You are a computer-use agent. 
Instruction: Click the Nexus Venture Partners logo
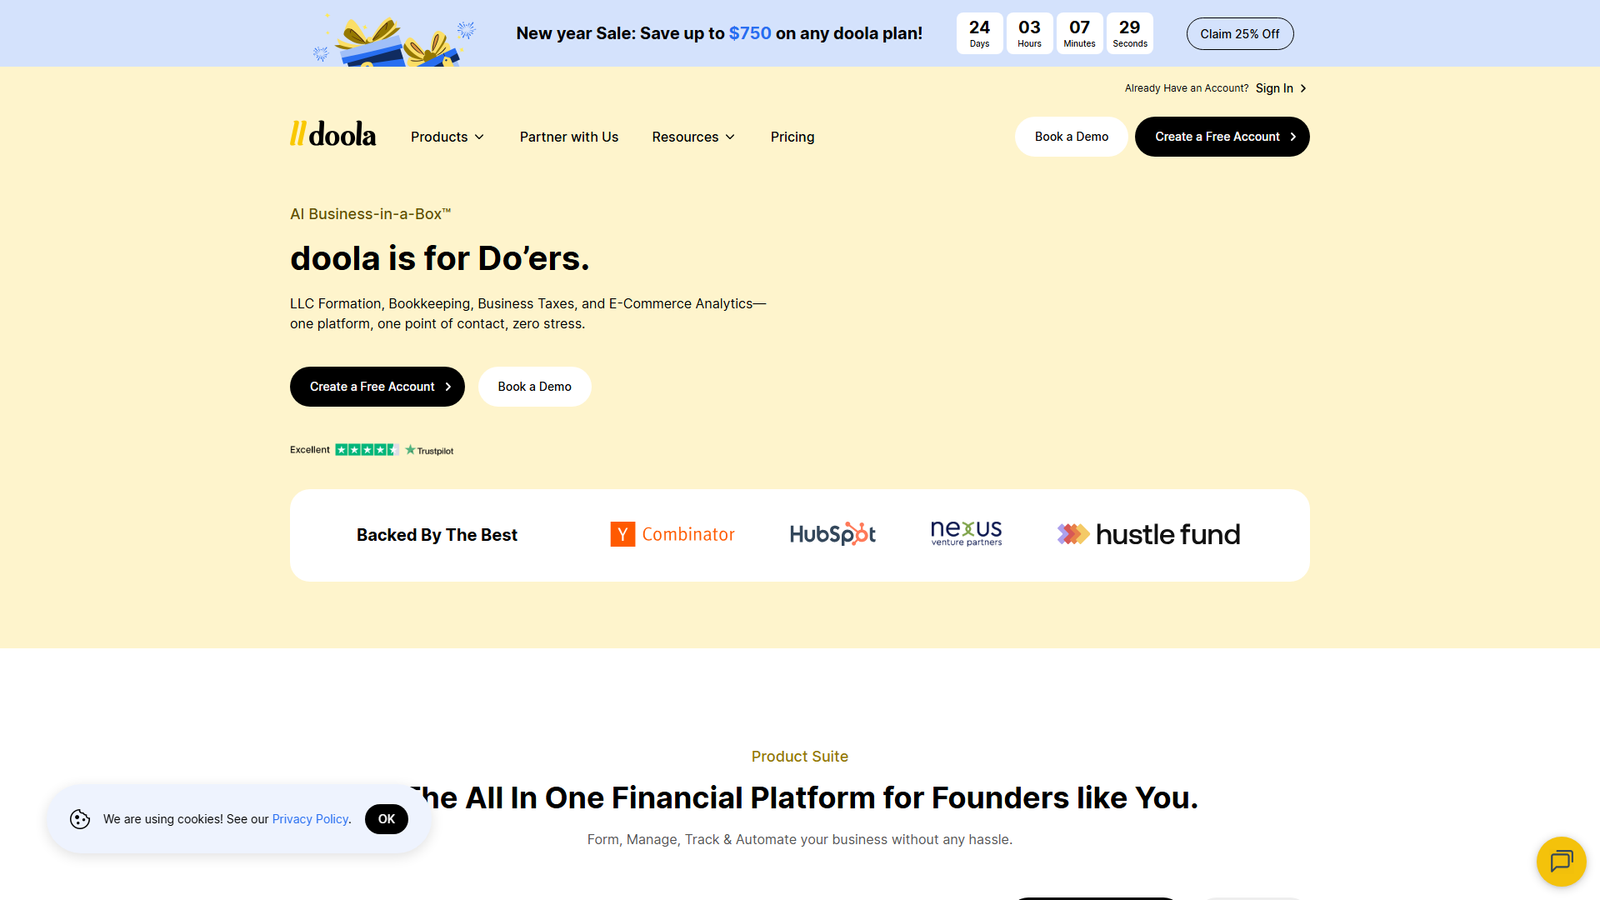[x=965, y=532]
